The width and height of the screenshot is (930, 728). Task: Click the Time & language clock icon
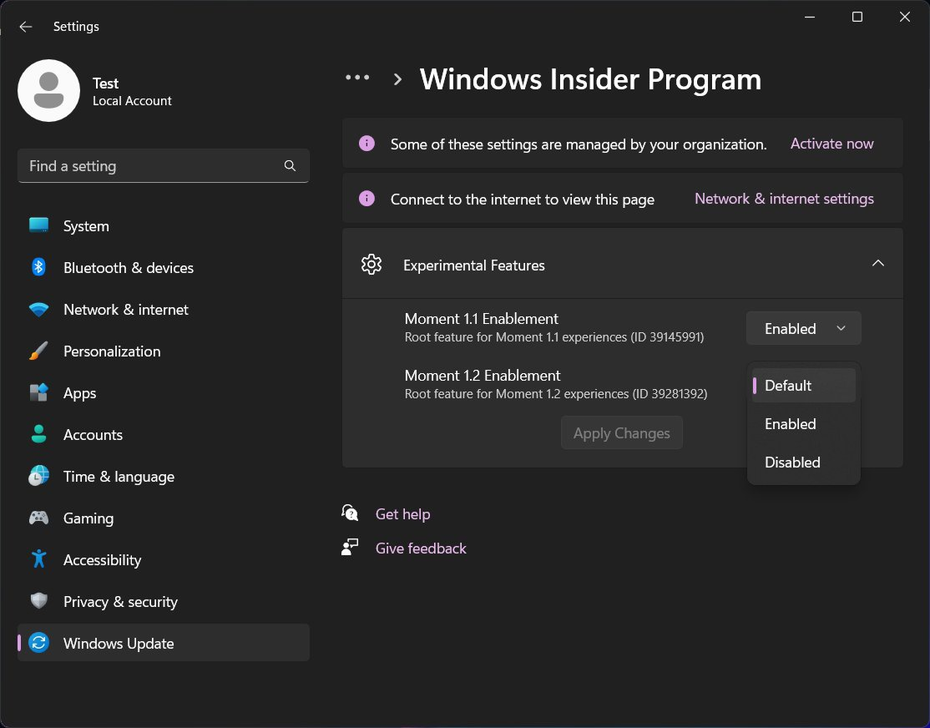pyautogui.click(x=38, y=477)
